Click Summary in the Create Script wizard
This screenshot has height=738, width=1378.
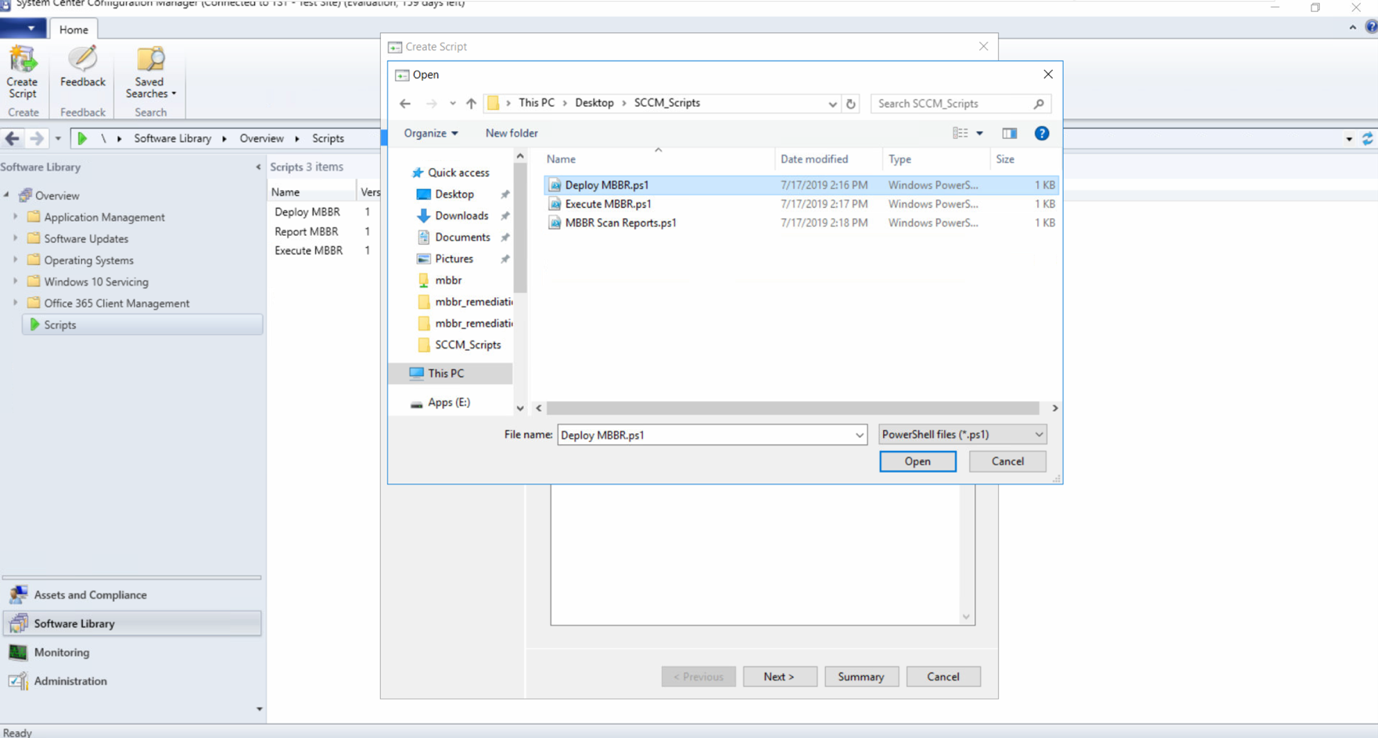861,677
